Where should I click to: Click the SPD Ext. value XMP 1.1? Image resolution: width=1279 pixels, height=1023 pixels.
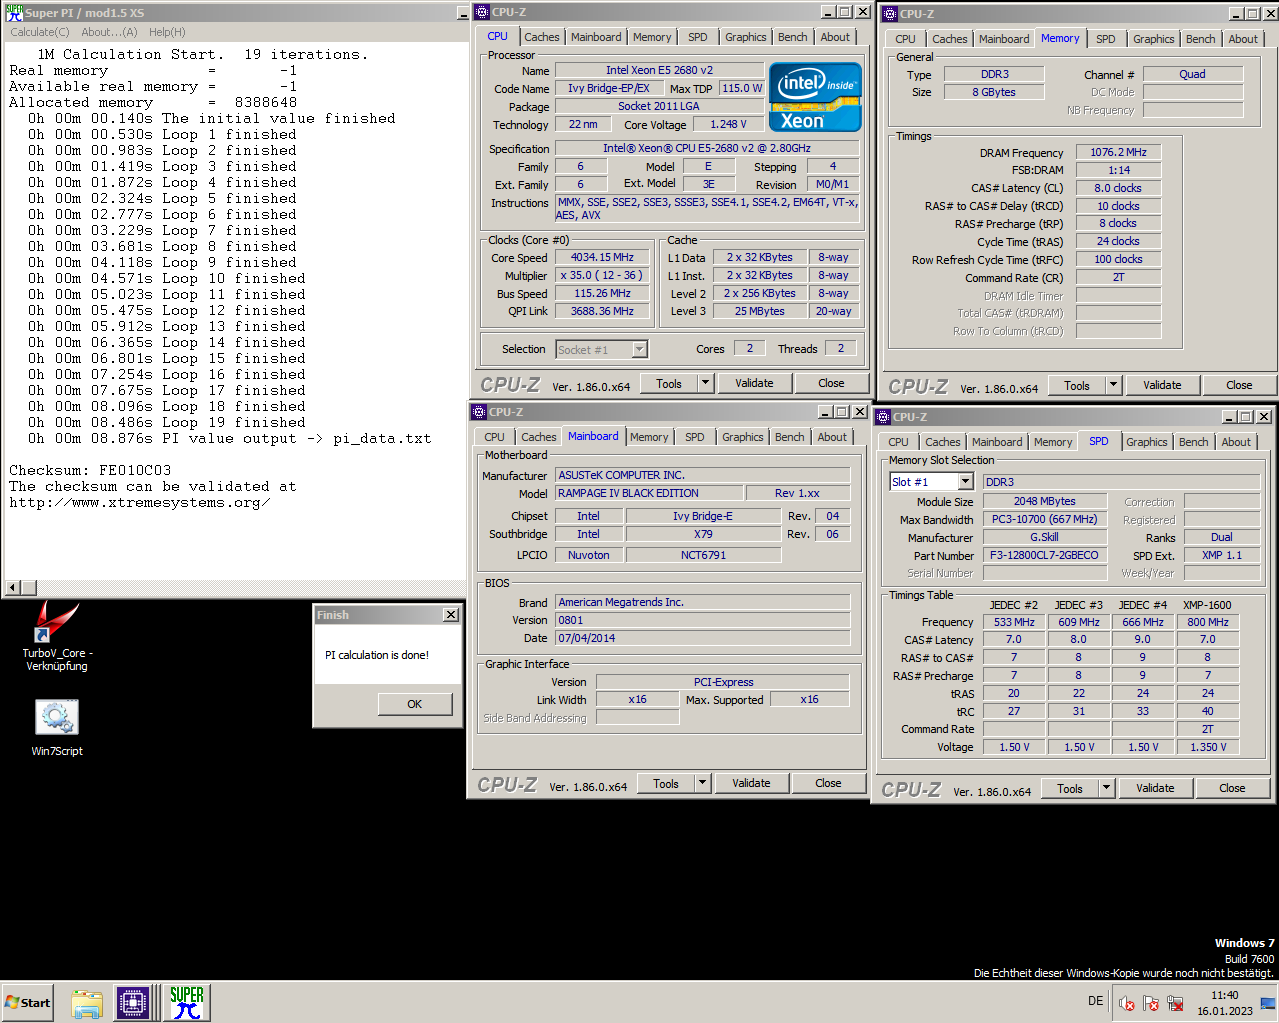click(x=1222, y=555)
